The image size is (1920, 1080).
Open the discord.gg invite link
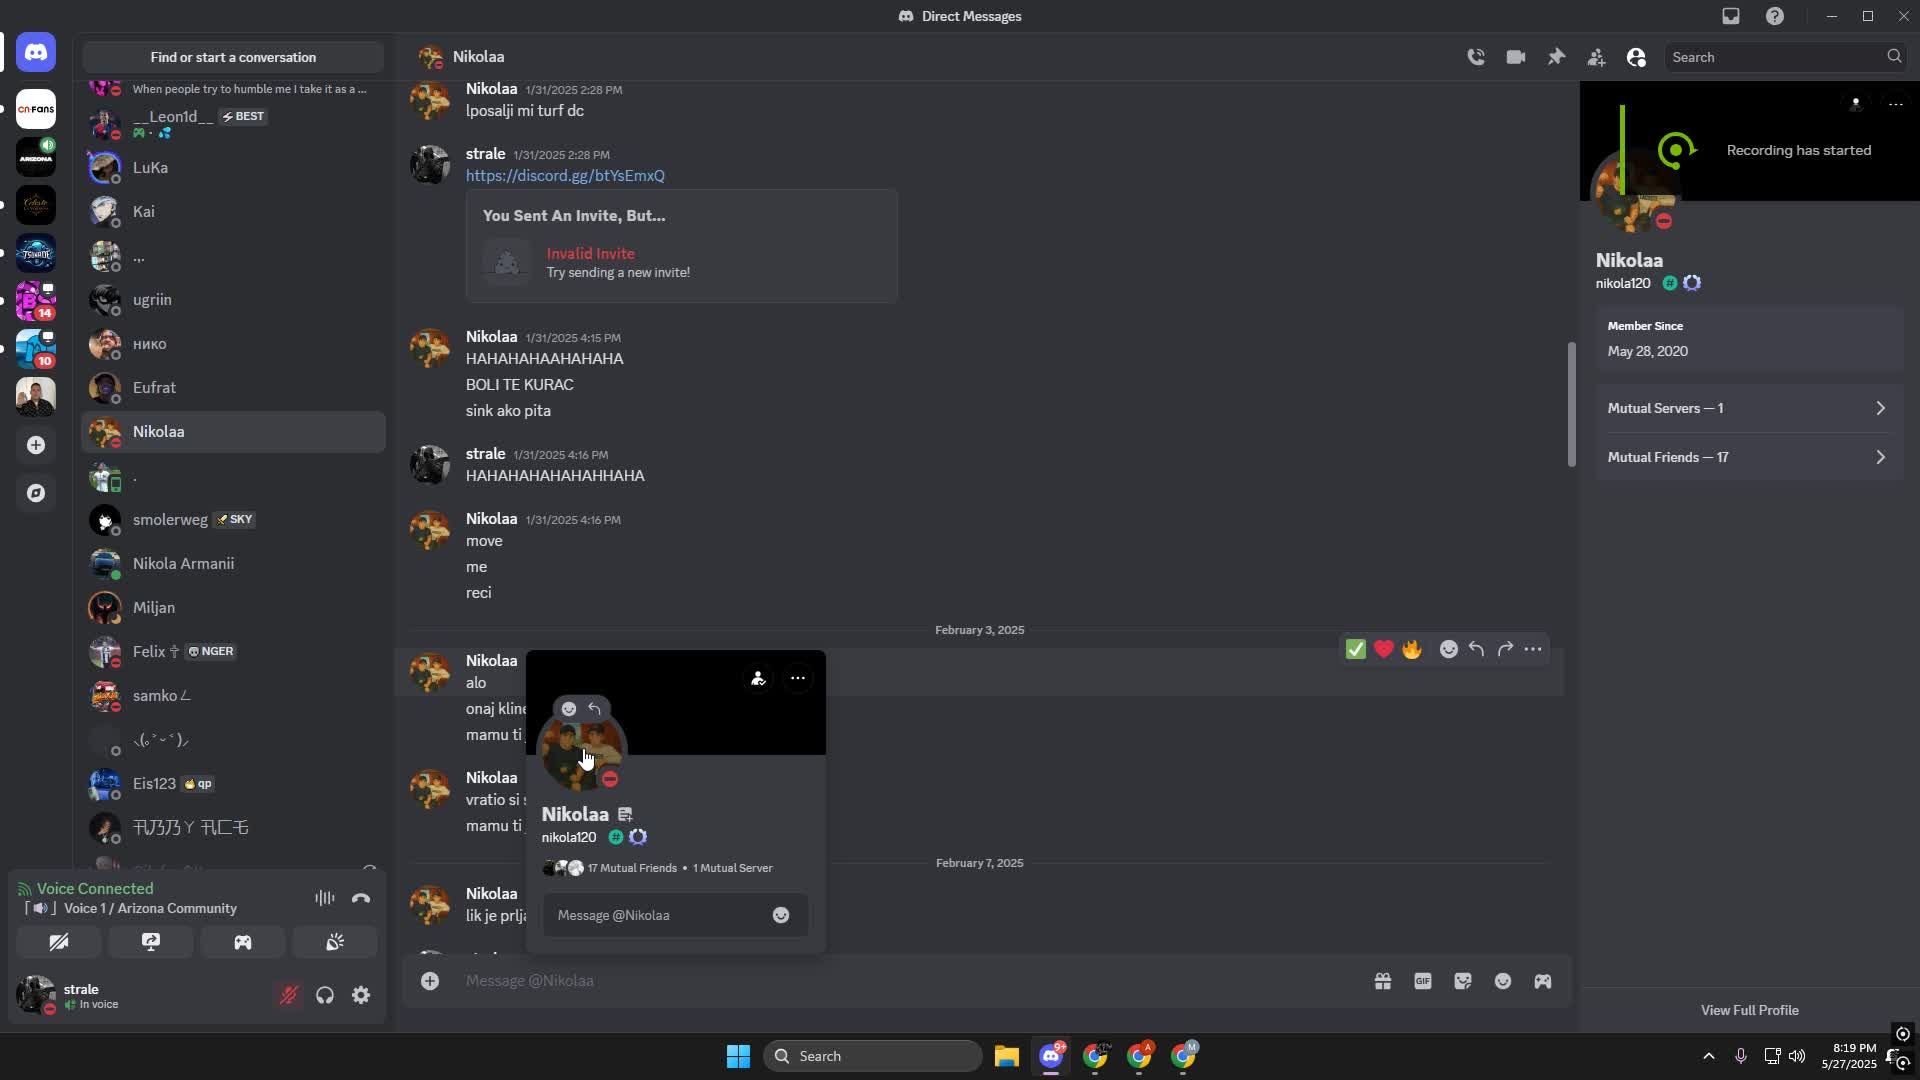tap(565, 175)
